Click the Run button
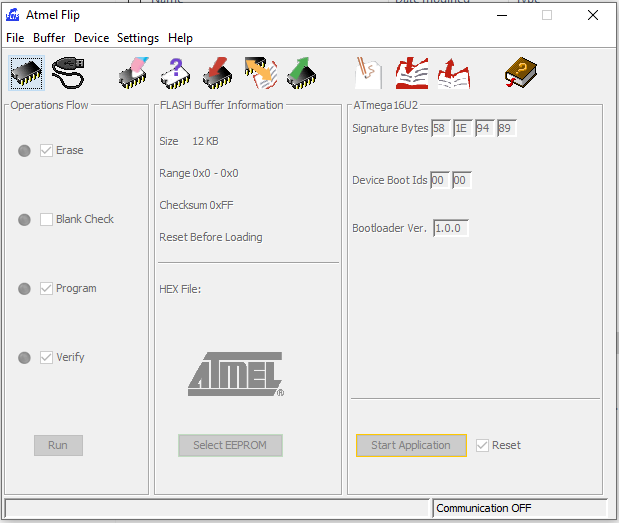This screenshot has width=619, height=523. [58, 446]
